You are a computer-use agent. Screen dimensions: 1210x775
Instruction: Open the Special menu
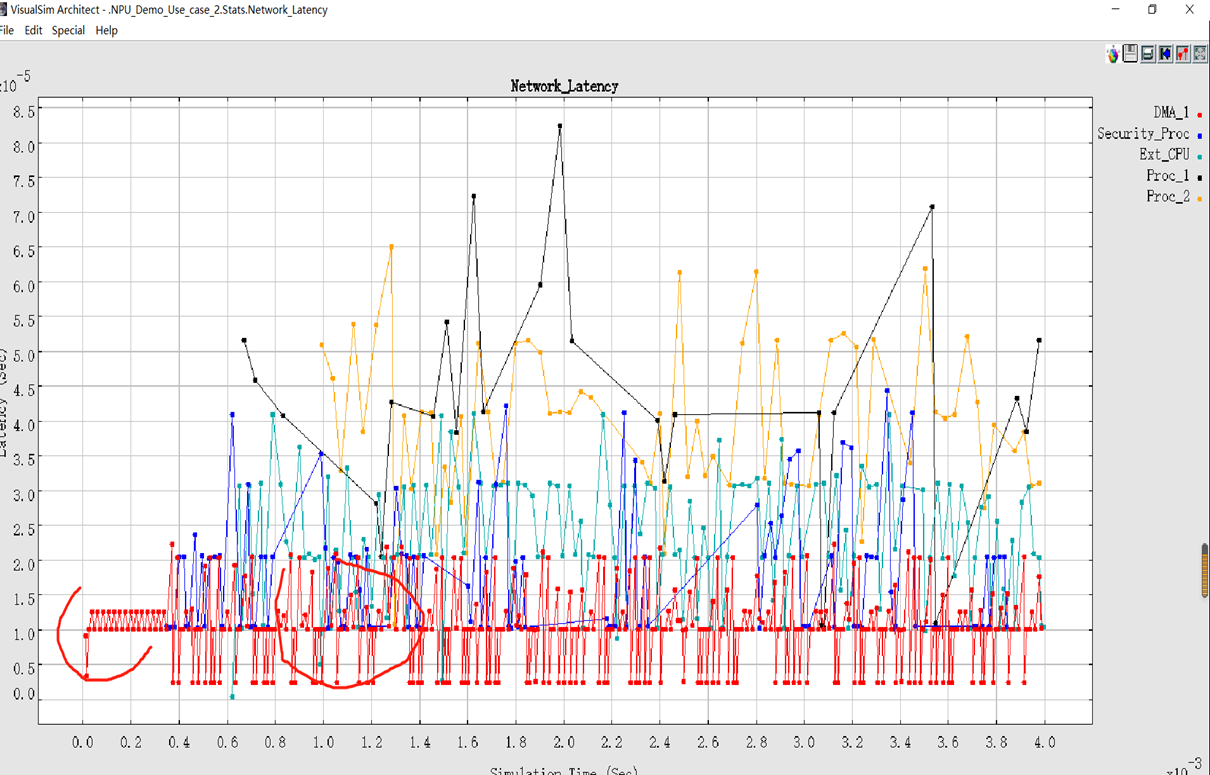coord(68,30)
